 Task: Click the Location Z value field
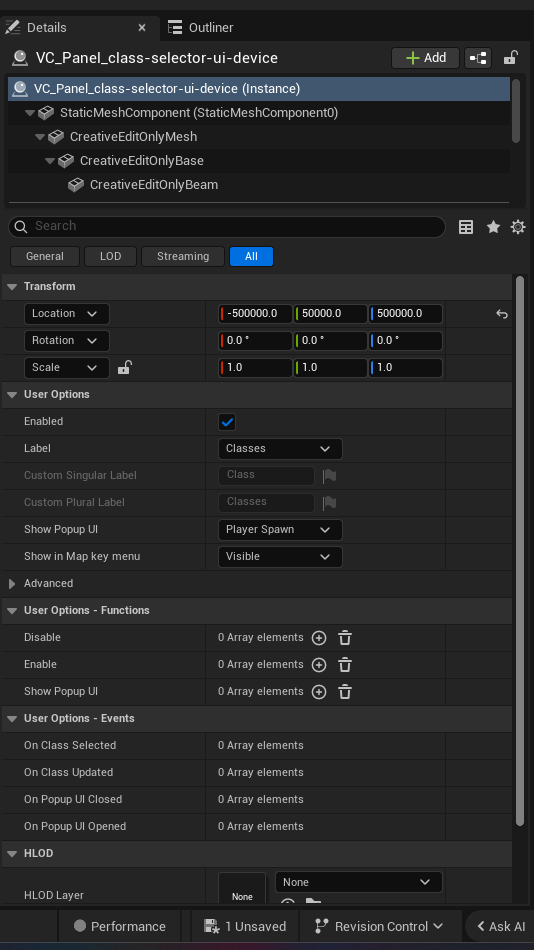pos(406,314)
